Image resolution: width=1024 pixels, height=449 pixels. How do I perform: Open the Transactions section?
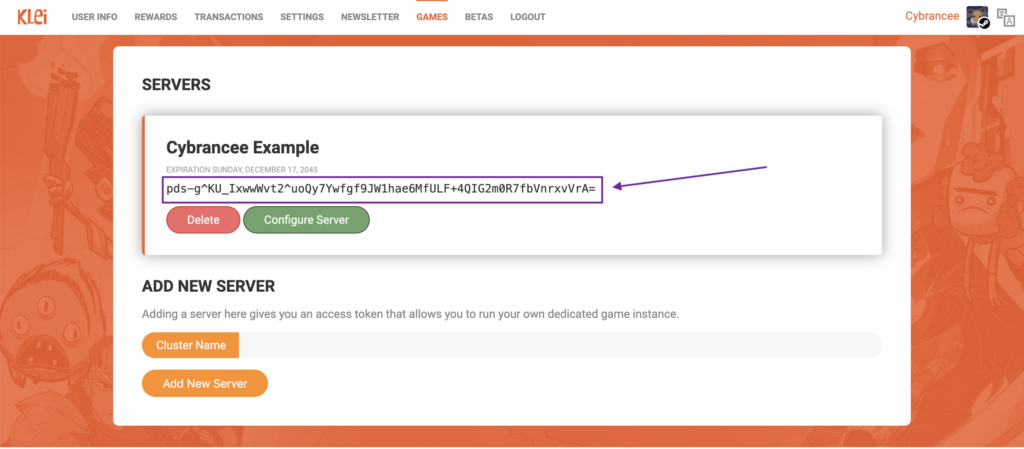[x=228, y=17]
